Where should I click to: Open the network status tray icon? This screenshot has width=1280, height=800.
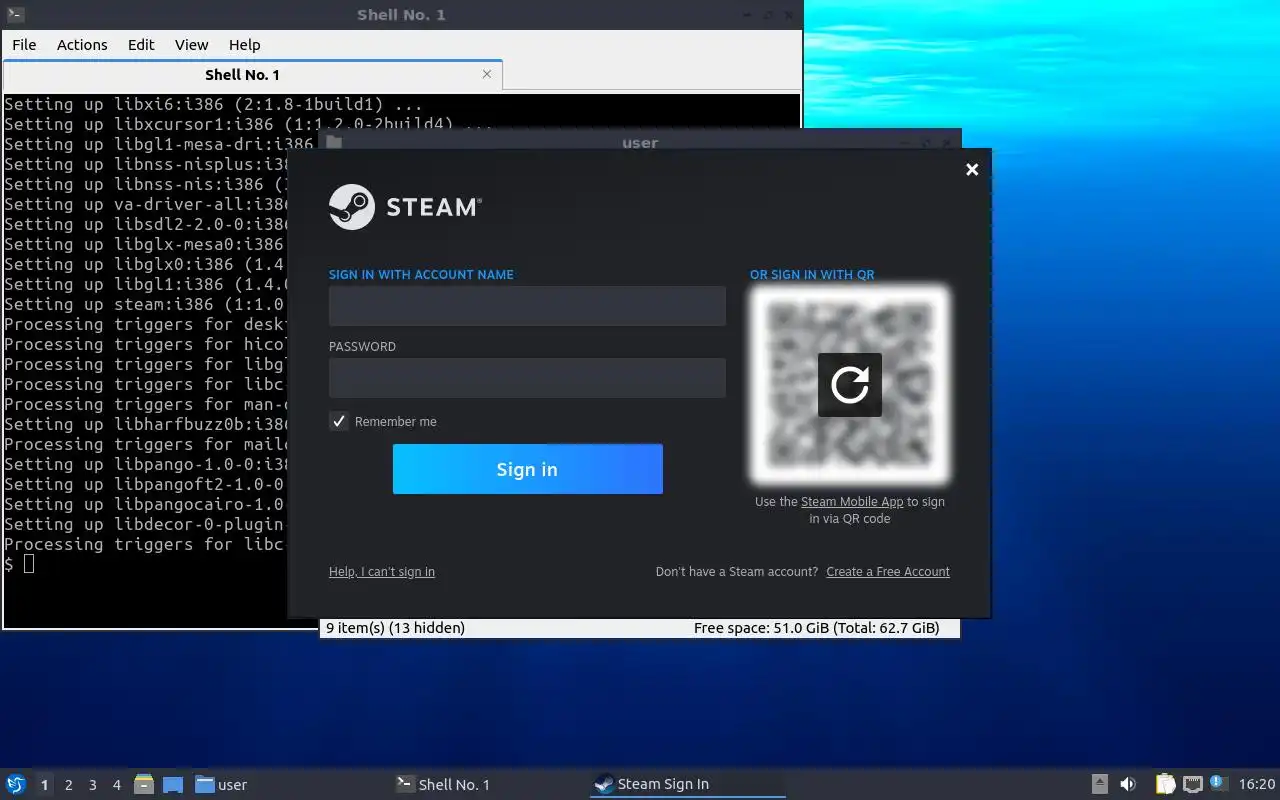click(x=1192, y=784)
